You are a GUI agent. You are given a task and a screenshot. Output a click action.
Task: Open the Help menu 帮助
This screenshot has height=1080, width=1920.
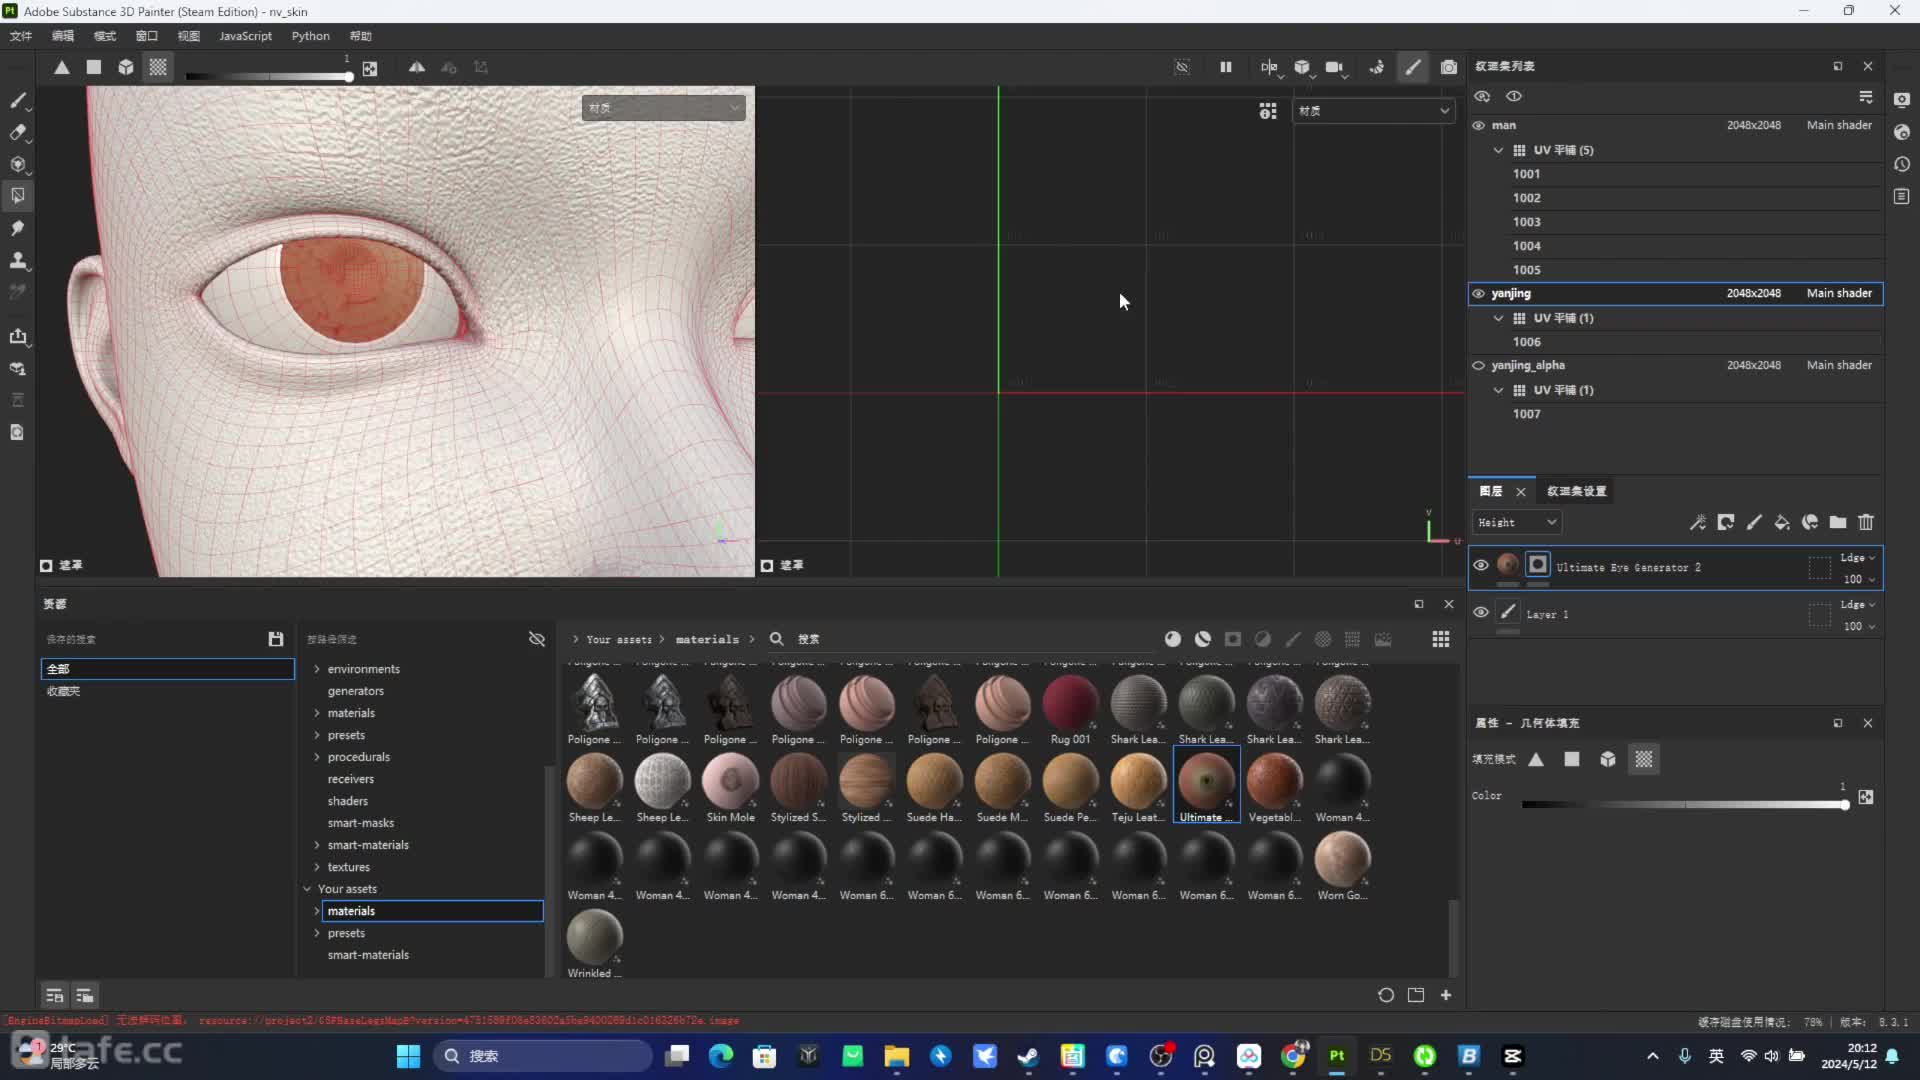pyautogui.click(x=360, y=36)
